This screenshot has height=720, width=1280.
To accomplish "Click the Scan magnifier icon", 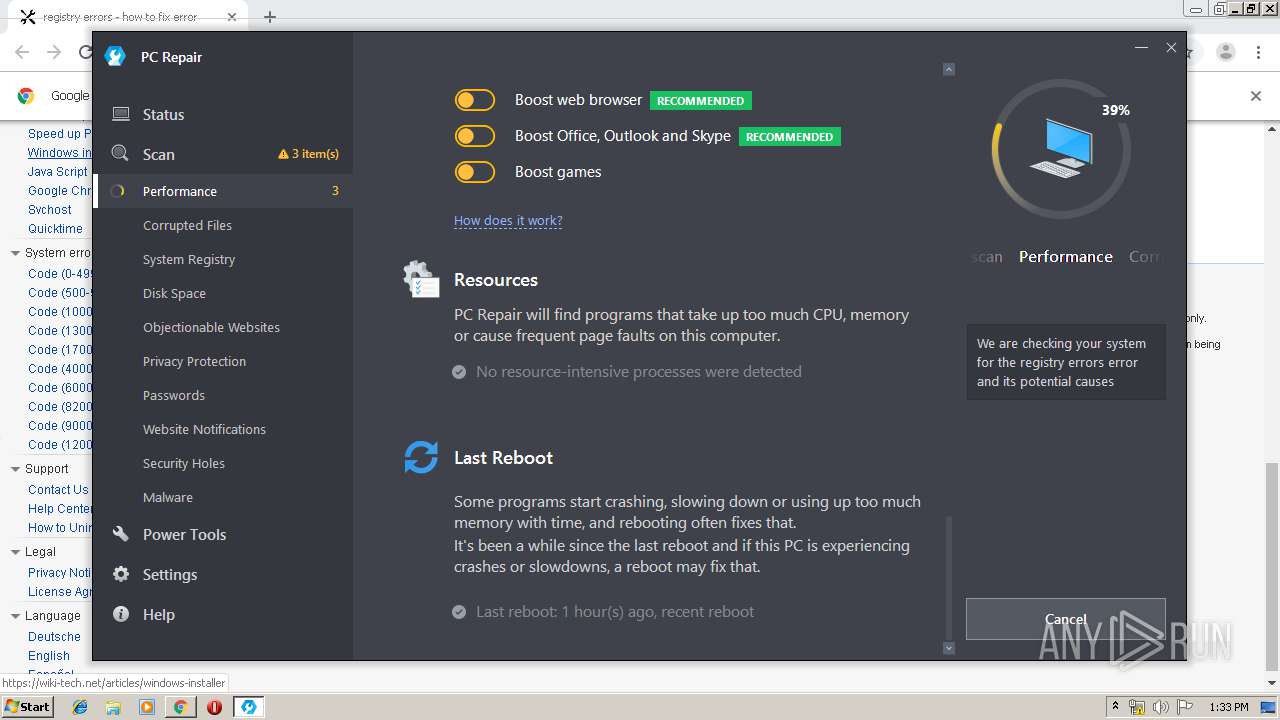I will 120,153.
